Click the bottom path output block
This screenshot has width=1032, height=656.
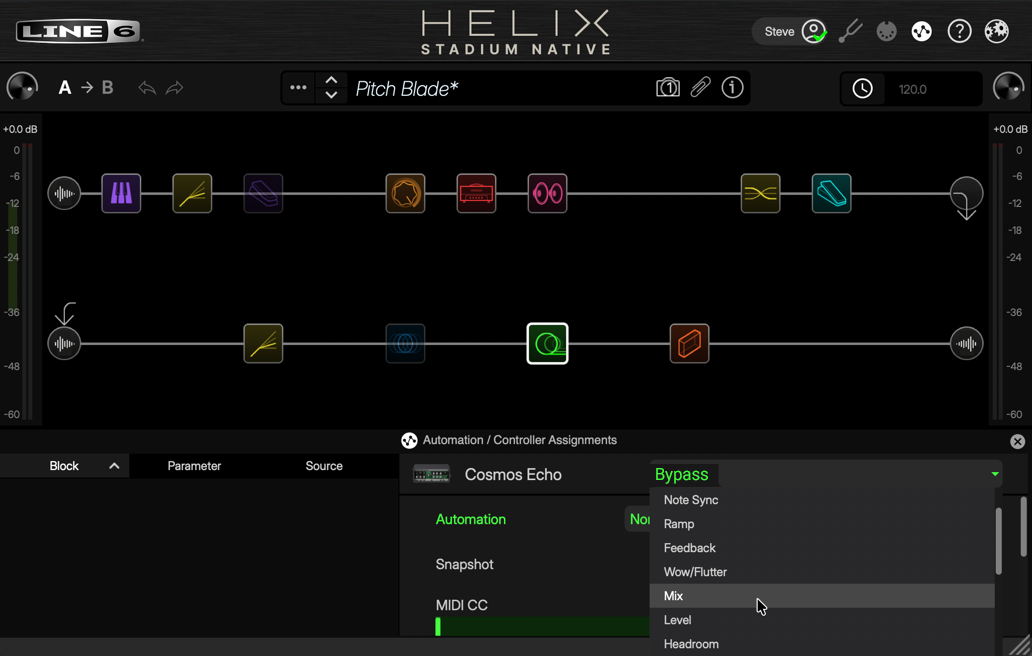[x=967, y=343]
